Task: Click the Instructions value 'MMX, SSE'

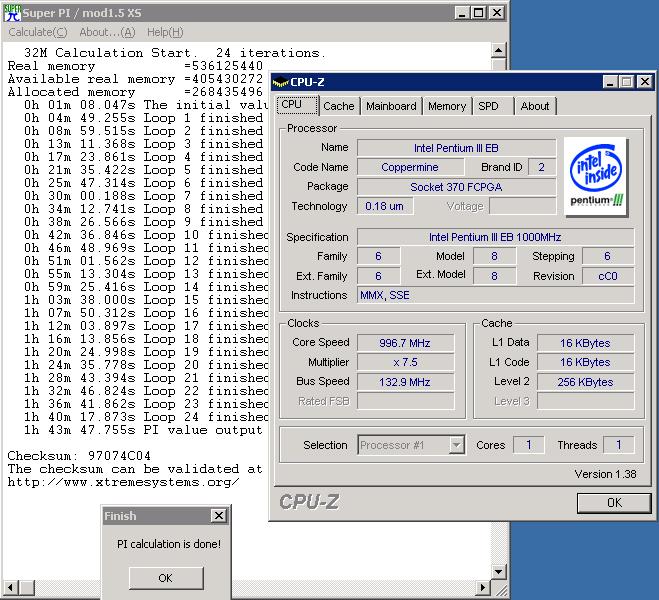Action: 496,295
